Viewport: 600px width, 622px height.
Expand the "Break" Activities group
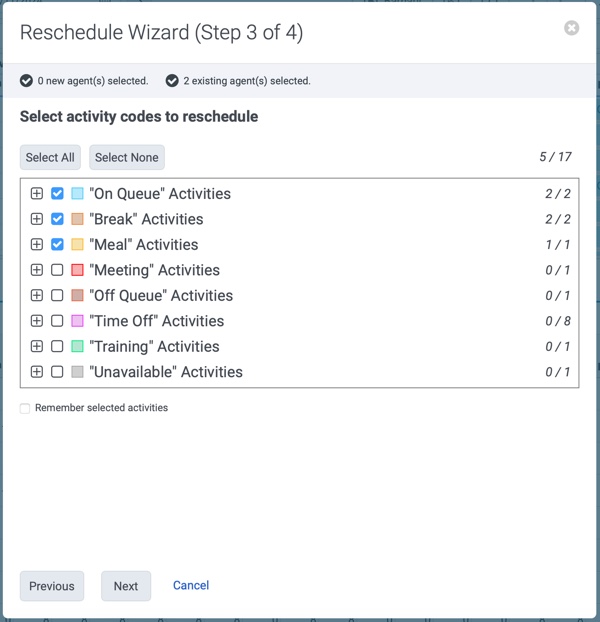37,219
